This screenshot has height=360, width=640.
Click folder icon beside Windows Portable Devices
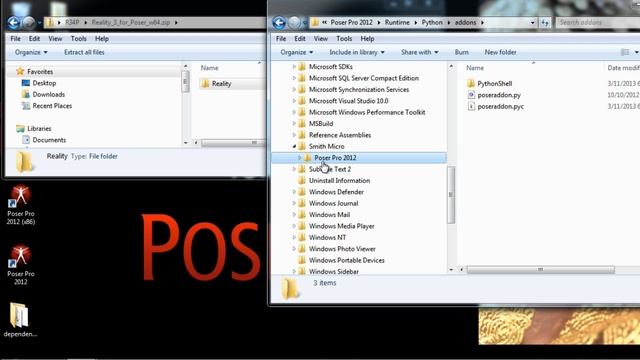pos(302,260)
